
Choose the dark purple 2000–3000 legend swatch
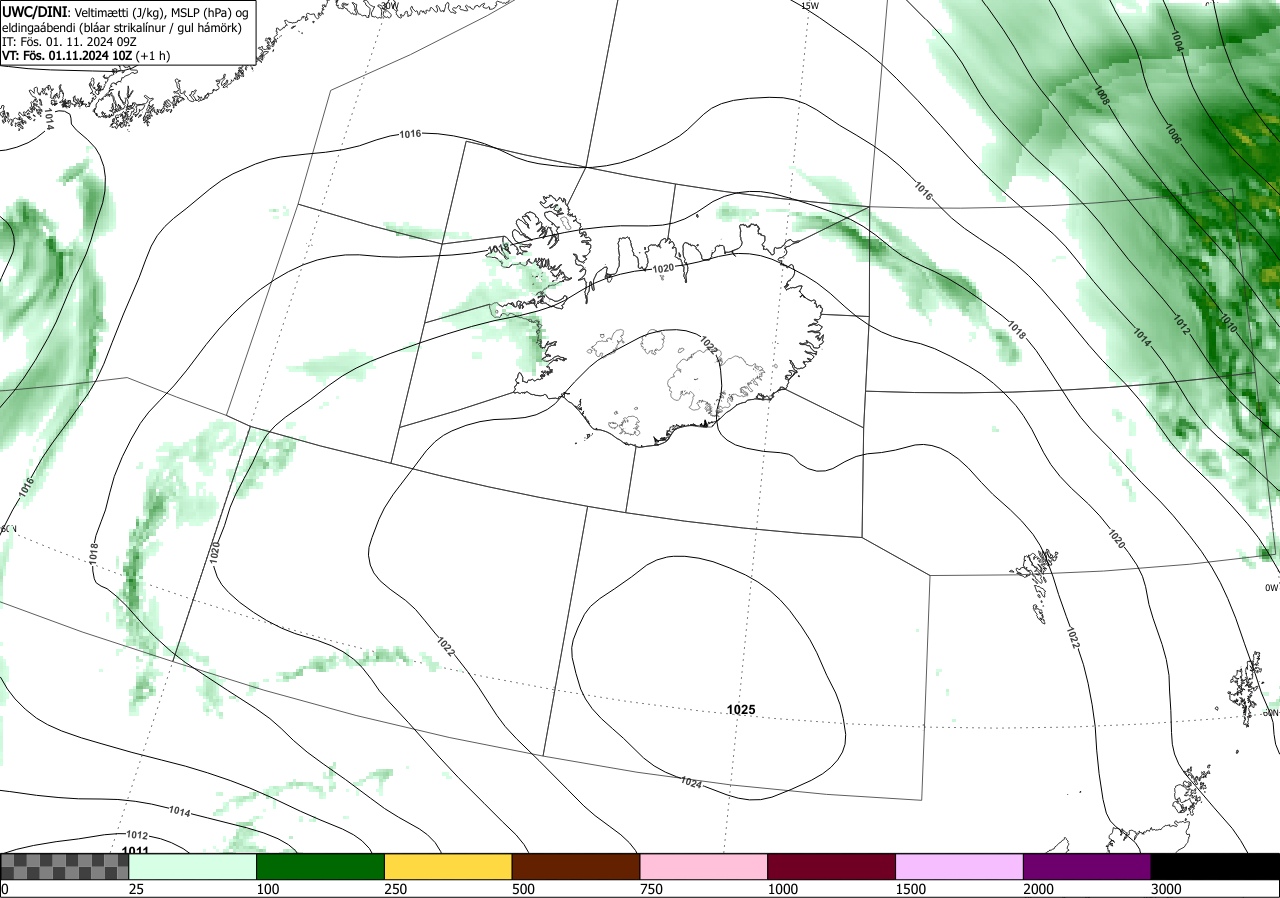coord(1087,866)
